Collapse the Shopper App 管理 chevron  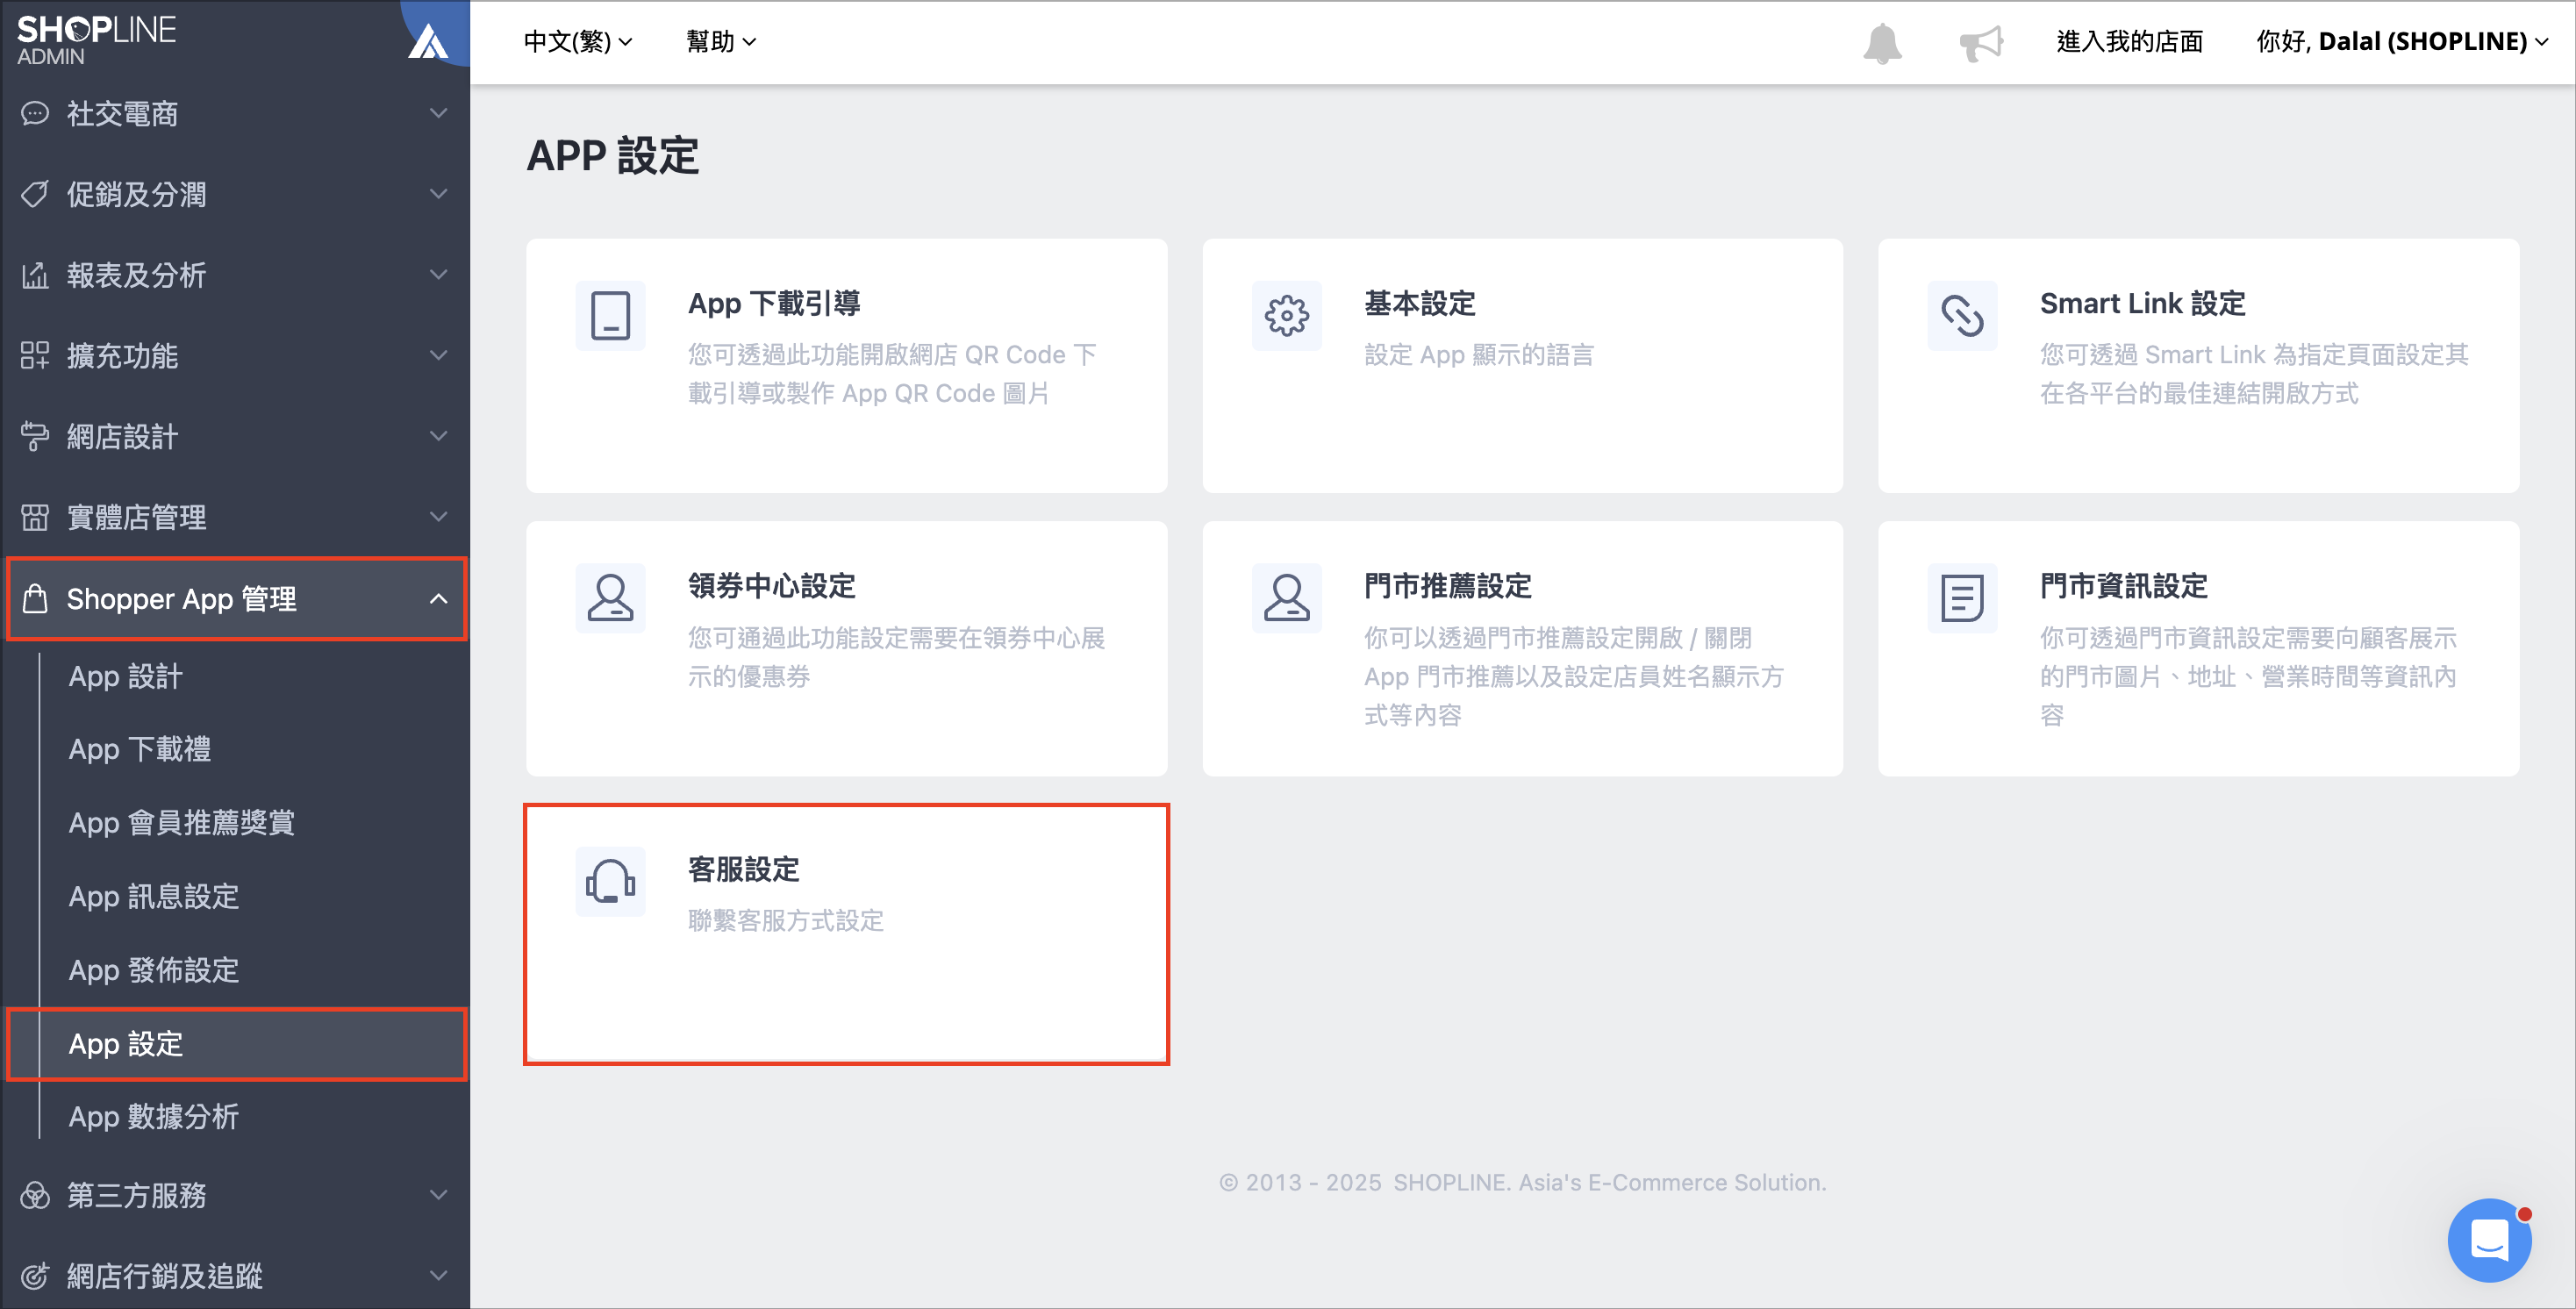click(438, 598)
